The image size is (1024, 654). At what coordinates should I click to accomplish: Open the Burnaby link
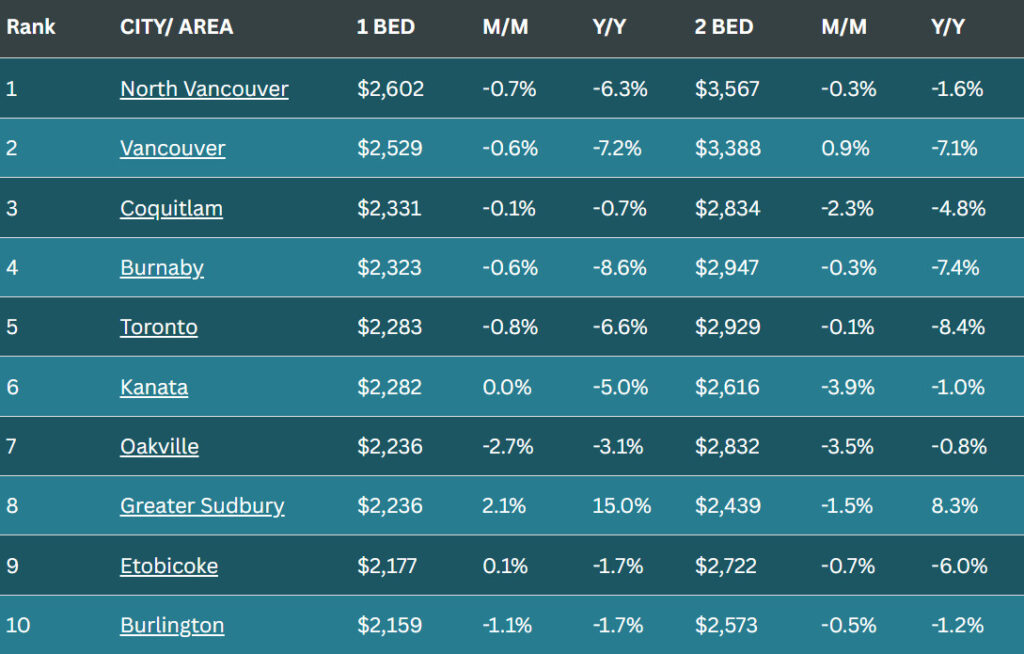[162, 268]
